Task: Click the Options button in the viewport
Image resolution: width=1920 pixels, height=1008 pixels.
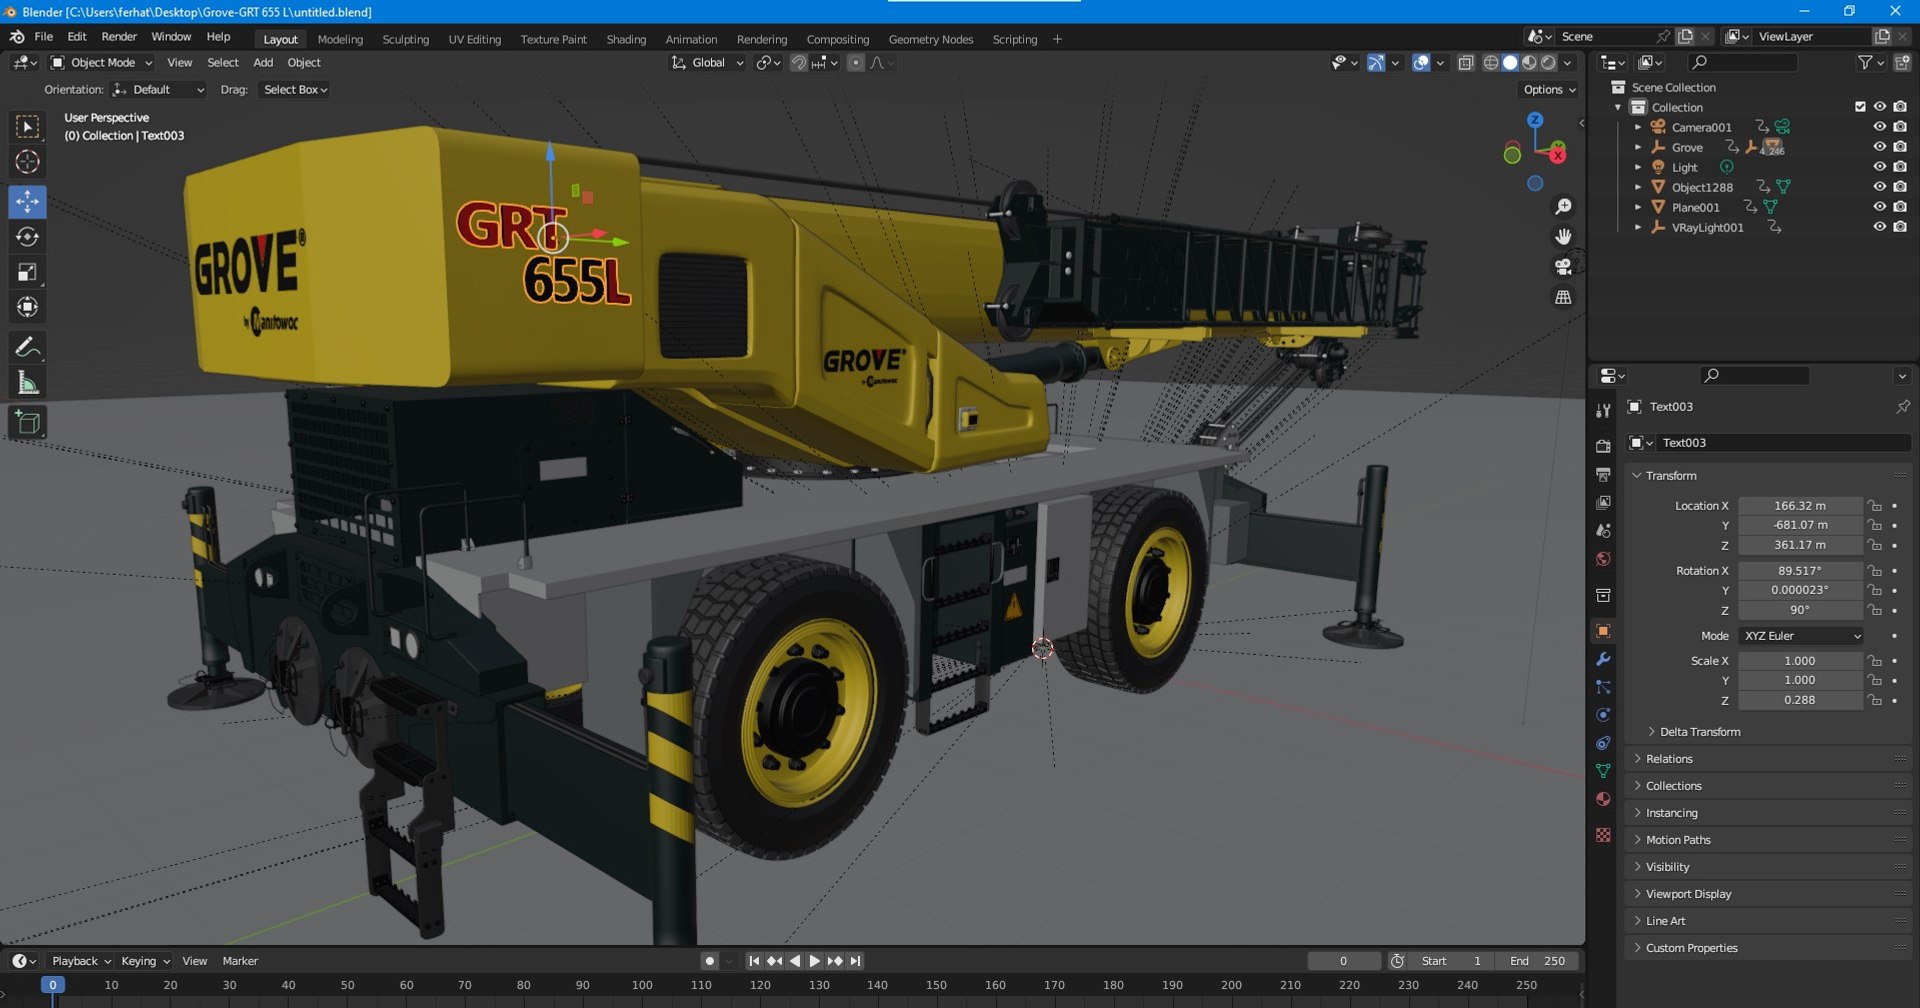Action: [1549, 90]
